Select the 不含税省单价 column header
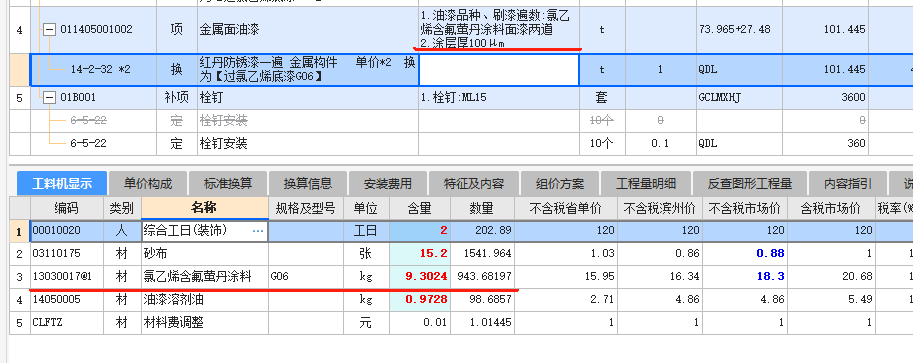 [565, 208]
